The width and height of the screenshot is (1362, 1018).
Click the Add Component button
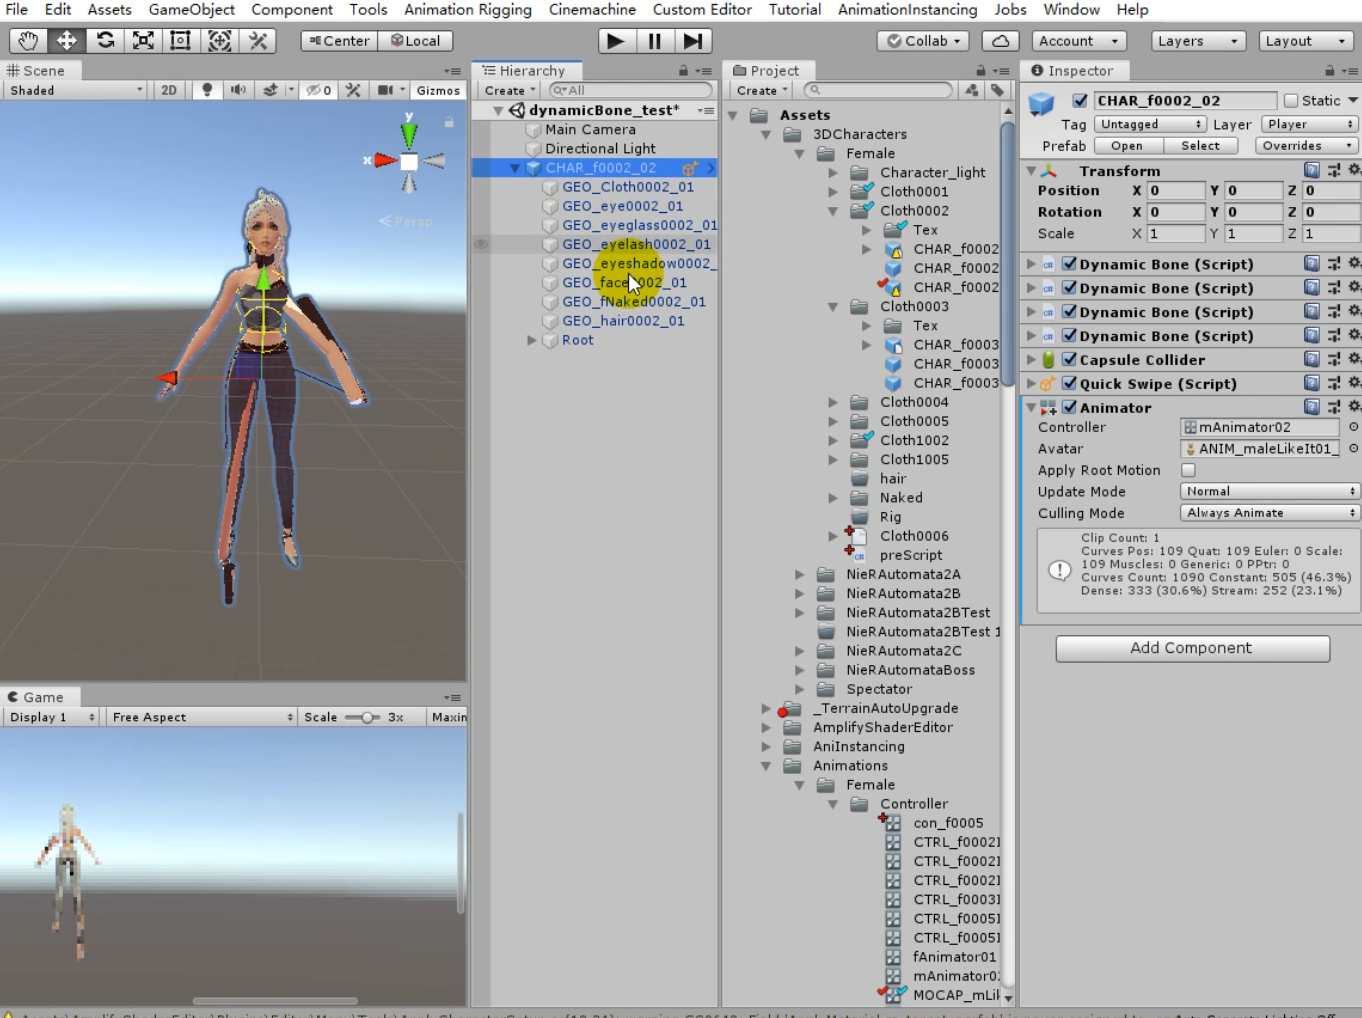coord(1192,648)
